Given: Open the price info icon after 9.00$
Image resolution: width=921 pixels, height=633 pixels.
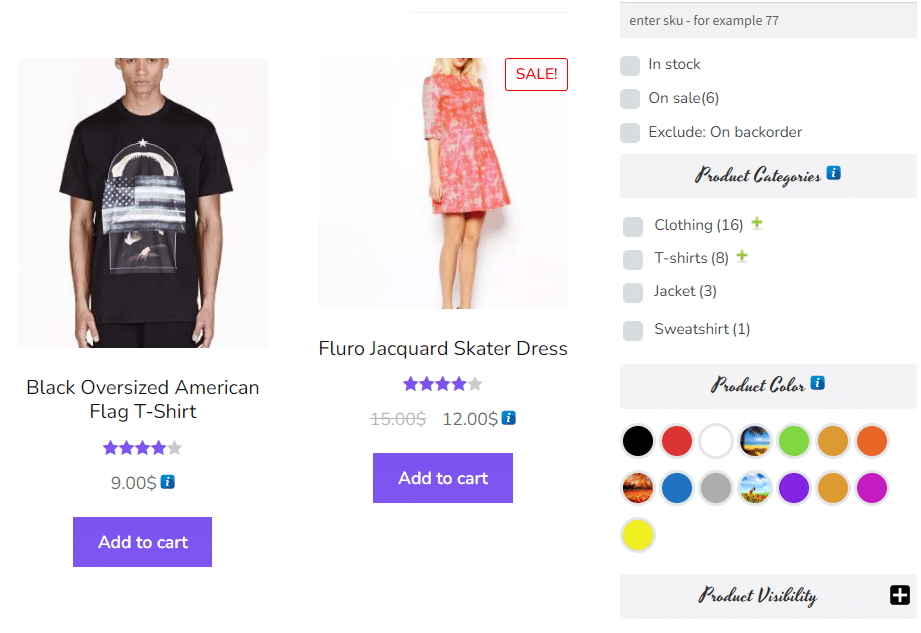Looking at the screenshot, I should point(168,482).
